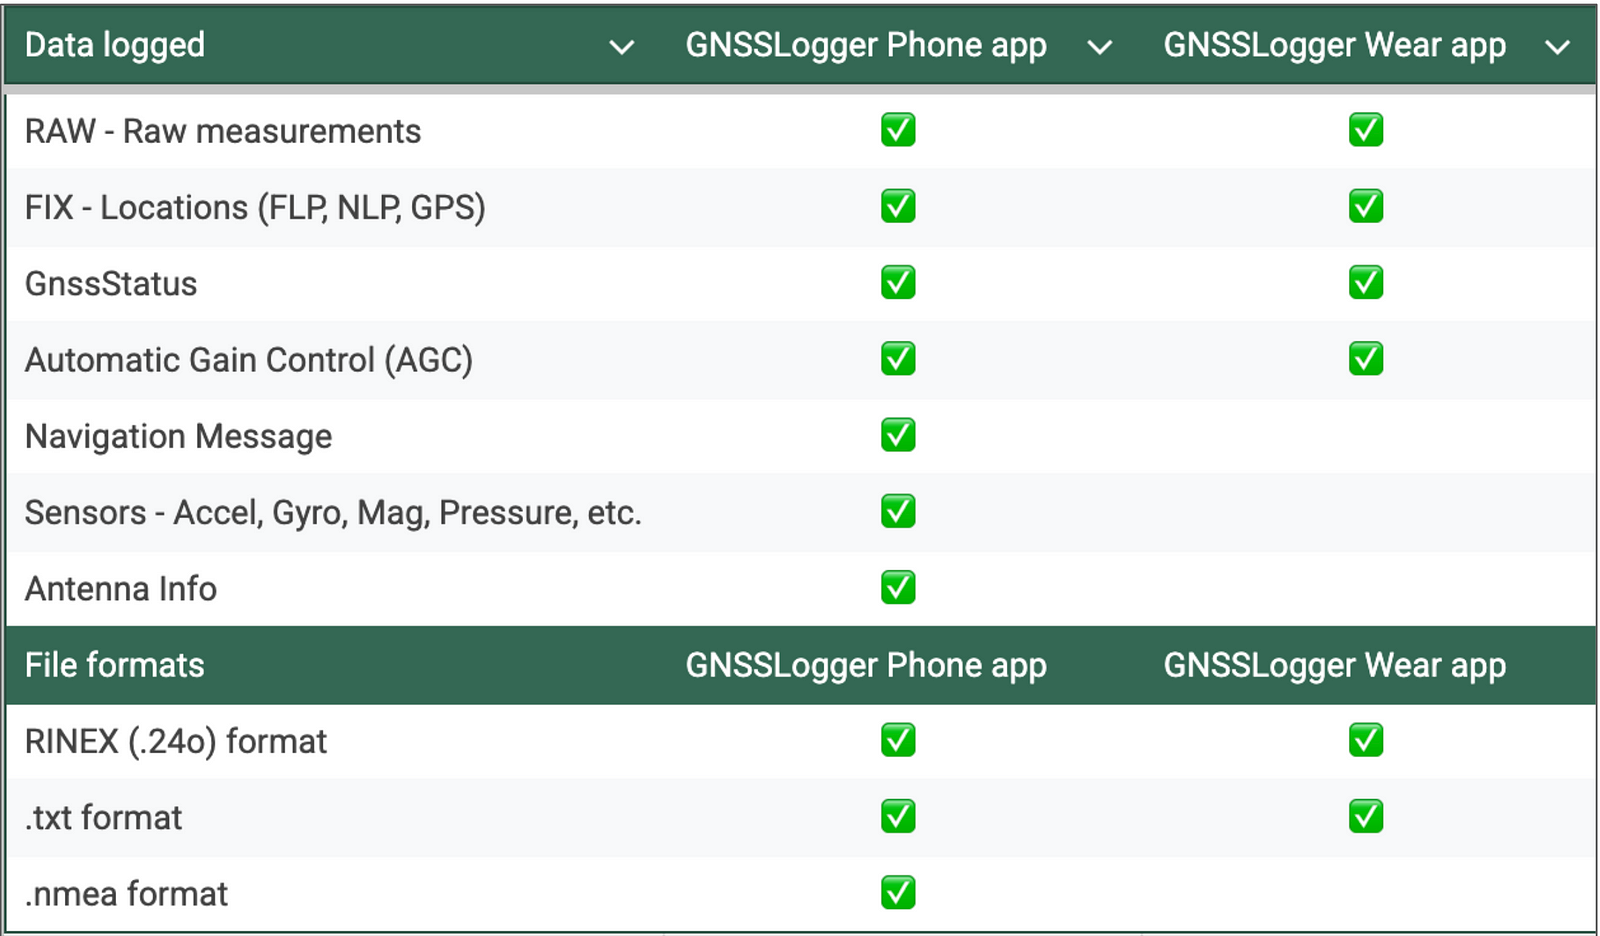Click Phone app checkmark for .nmea format
Image resolution: width=1600 pixels, height=936 pixels.
898,893
